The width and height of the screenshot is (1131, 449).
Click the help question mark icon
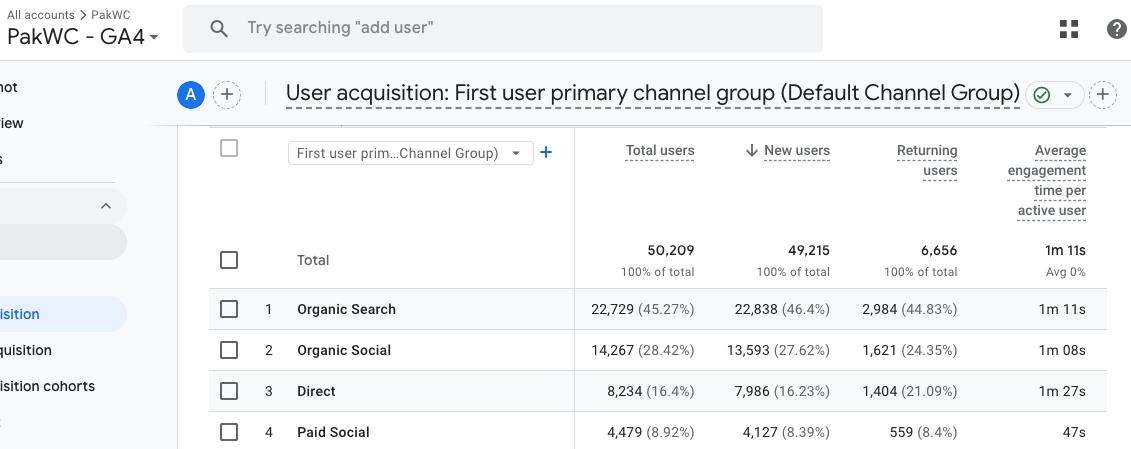tap(1116, 29)
